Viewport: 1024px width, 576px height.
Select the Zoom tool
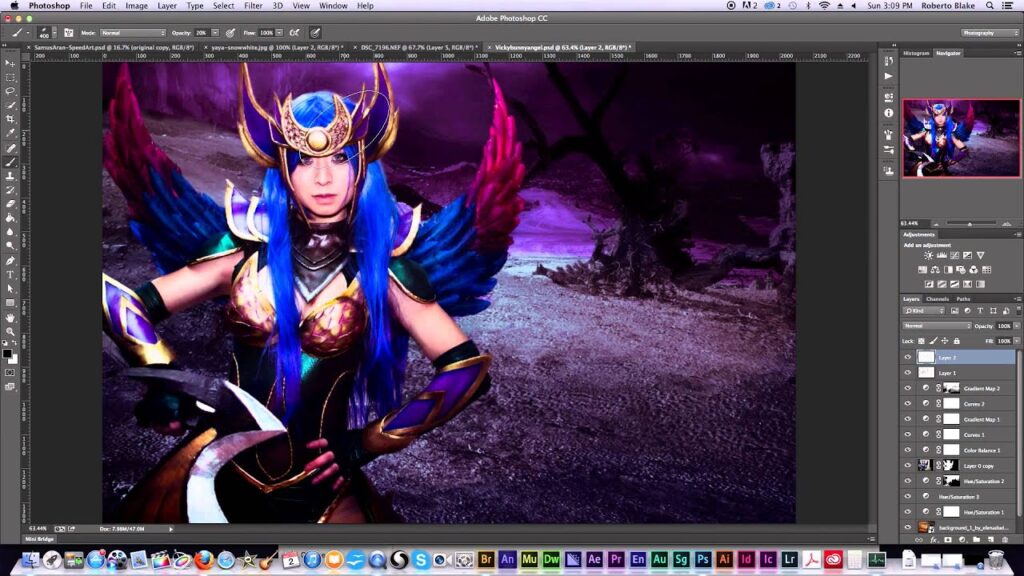(10, 331)
